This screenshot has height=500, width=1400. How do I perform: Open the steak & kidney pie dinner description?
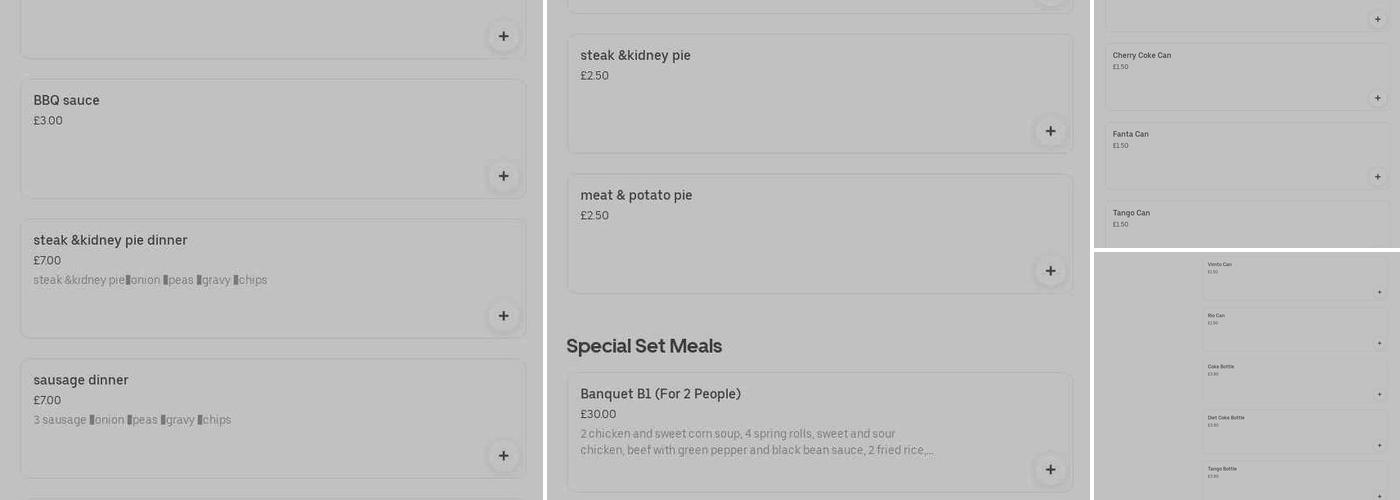(x=150, y=280)
